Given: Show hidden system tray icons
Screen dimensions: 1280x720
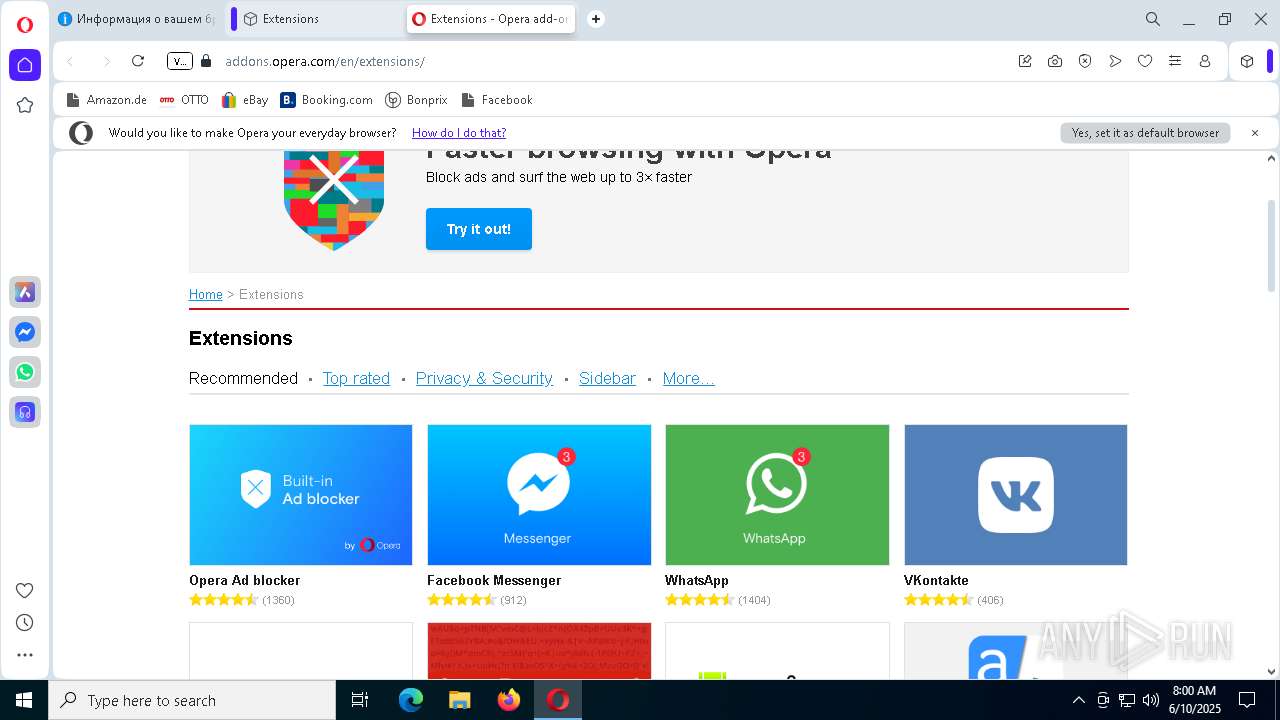Looking at the screenshot, I should pos(1078,700).
